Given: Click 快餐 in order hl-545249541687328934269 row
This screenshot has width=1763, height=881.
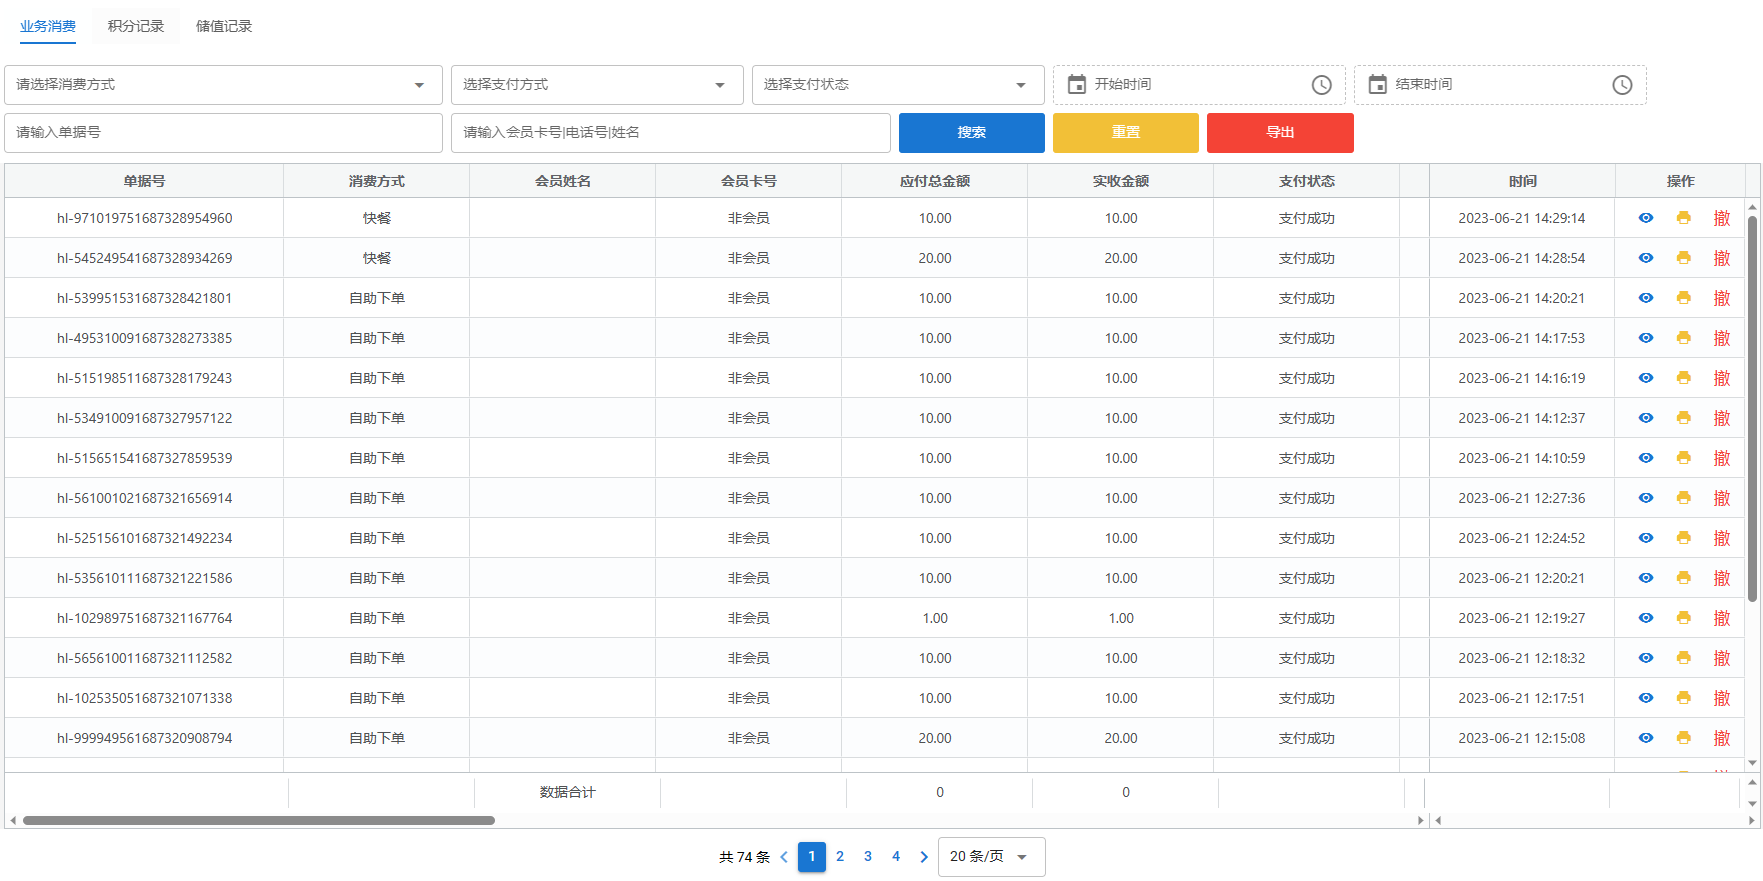Looking at the screenshot, I should [x=377, y=258].
